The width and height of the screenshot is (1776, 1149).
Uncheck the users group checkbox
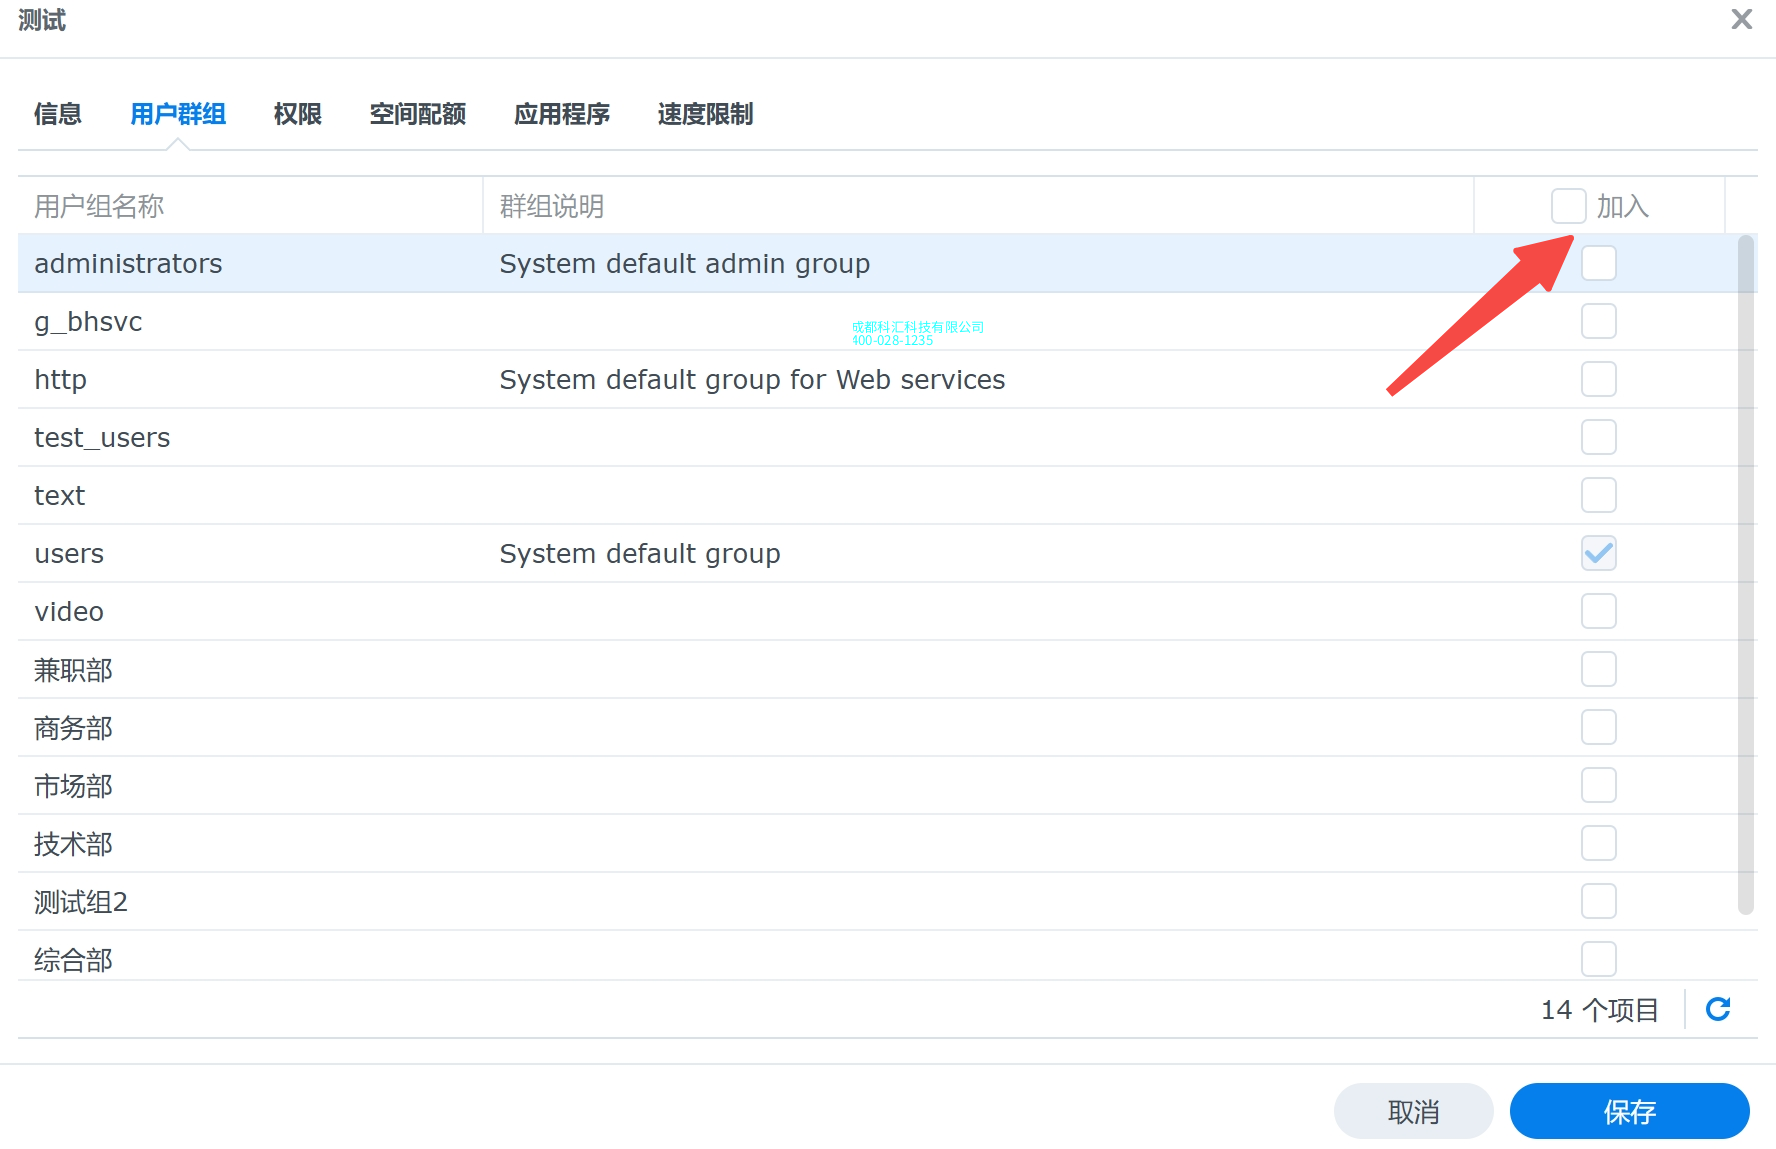click(1598, 553)
